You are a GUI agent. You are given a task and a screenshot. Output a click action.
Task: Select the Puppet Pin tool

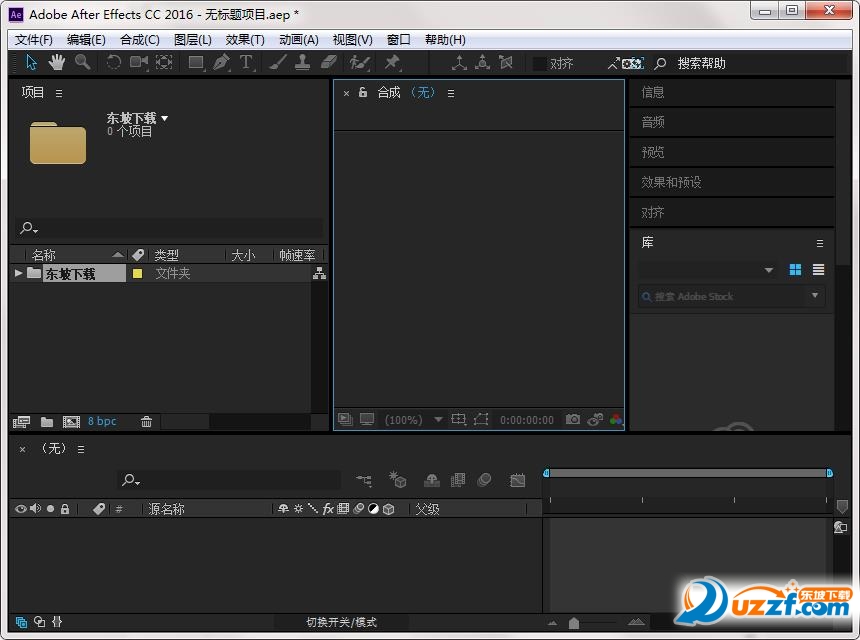coord(392,62)
